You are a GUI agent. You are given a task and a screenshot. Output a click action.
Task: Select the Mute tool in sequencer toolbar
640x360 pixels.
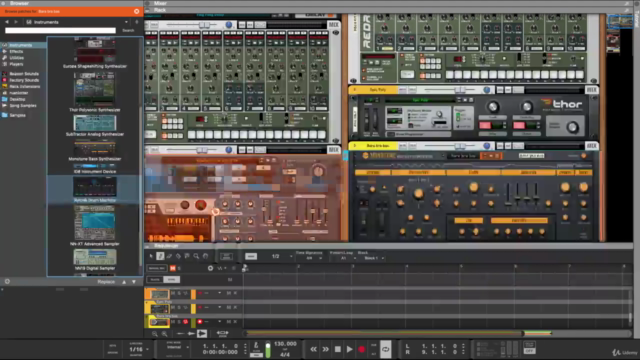pos(187,256)
